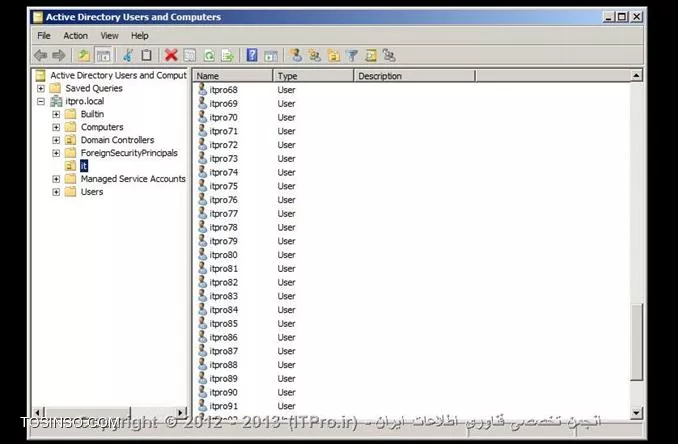
Task: Click the Export List toolbar icon
Action: 227,55
